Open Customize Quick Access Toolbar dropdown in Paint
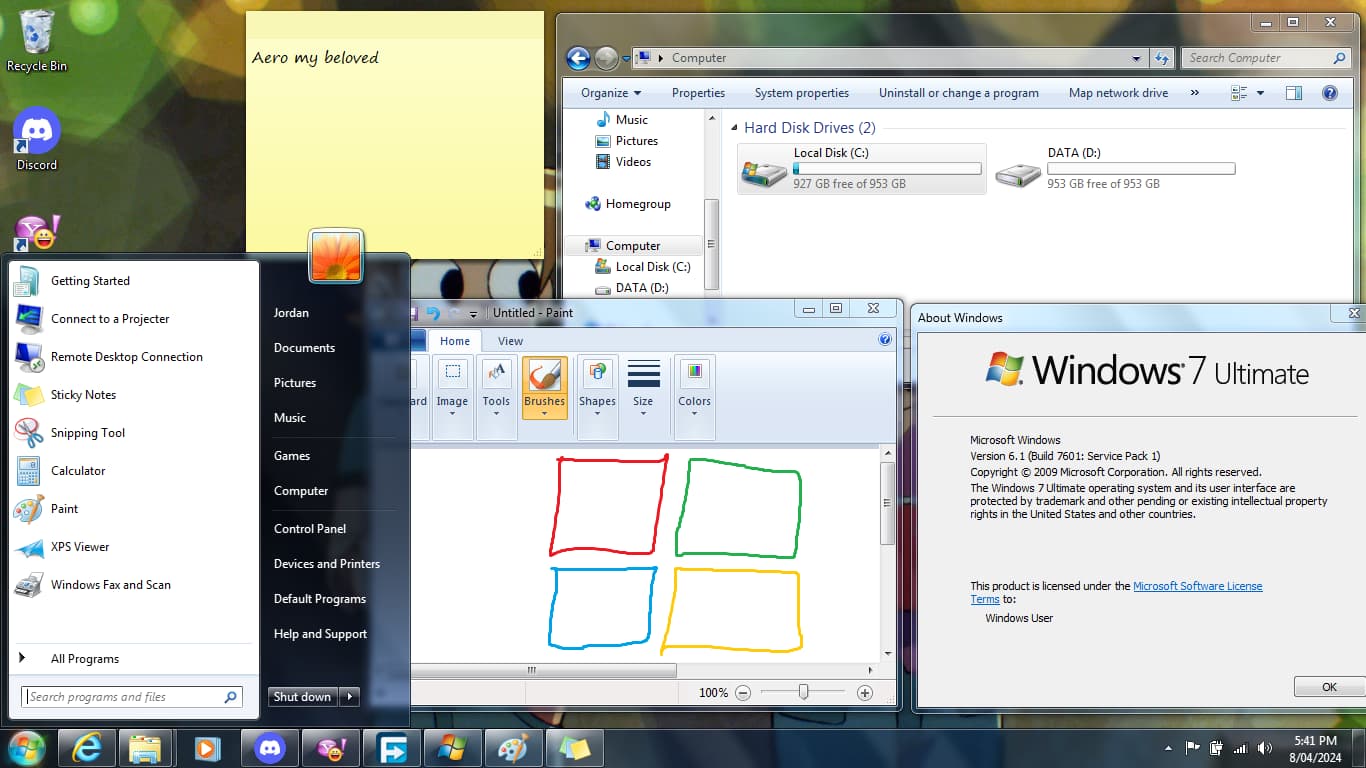 474,314
